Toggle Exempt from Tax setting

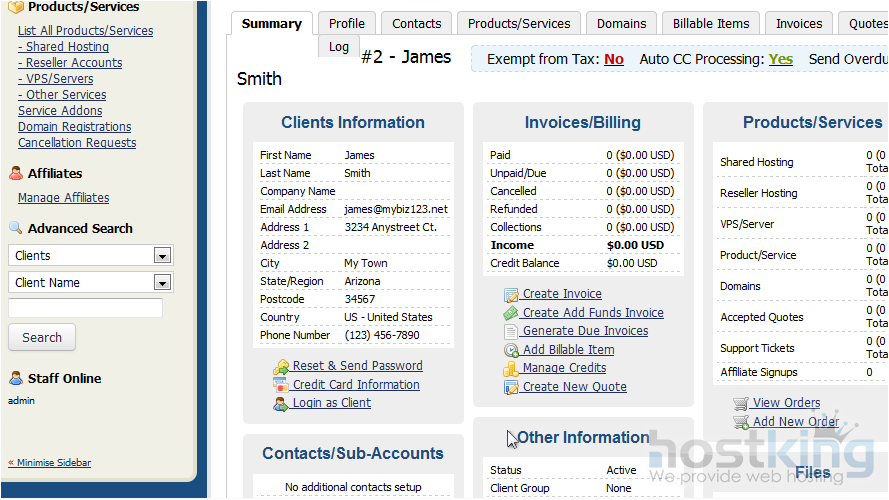coord(614,59)
